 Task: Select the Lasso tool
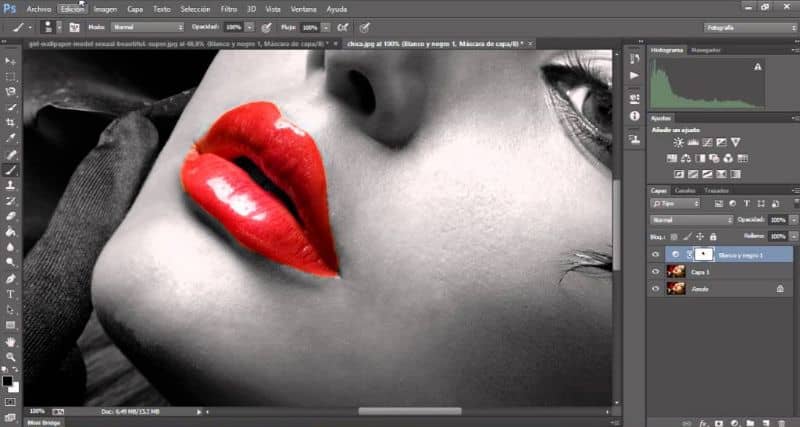[x=11, y=91]
